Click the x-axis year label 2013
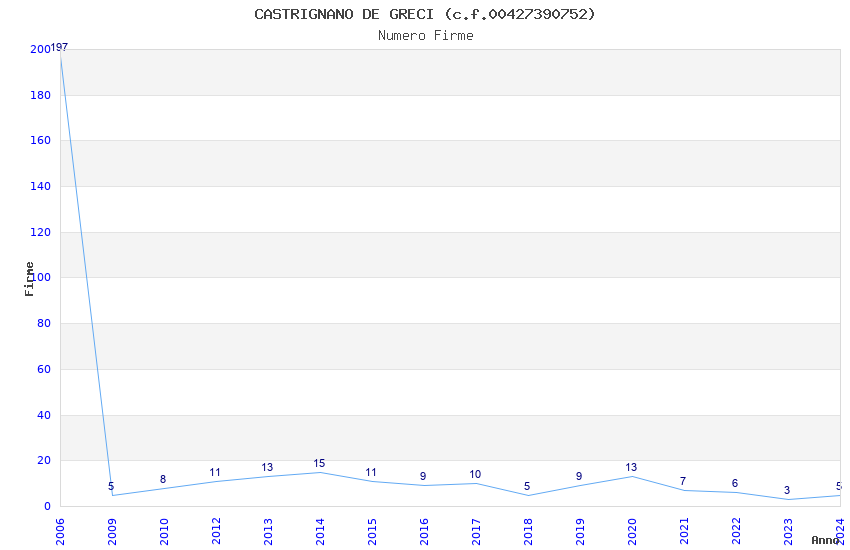 point(268,531)
